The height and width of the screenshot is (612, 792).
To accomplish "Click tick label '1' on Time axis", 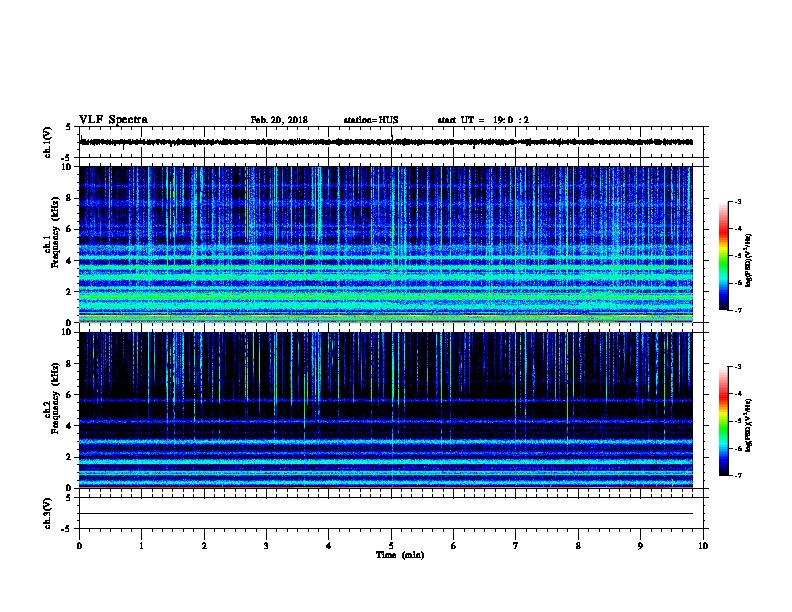I will click(x=141, y=546).
